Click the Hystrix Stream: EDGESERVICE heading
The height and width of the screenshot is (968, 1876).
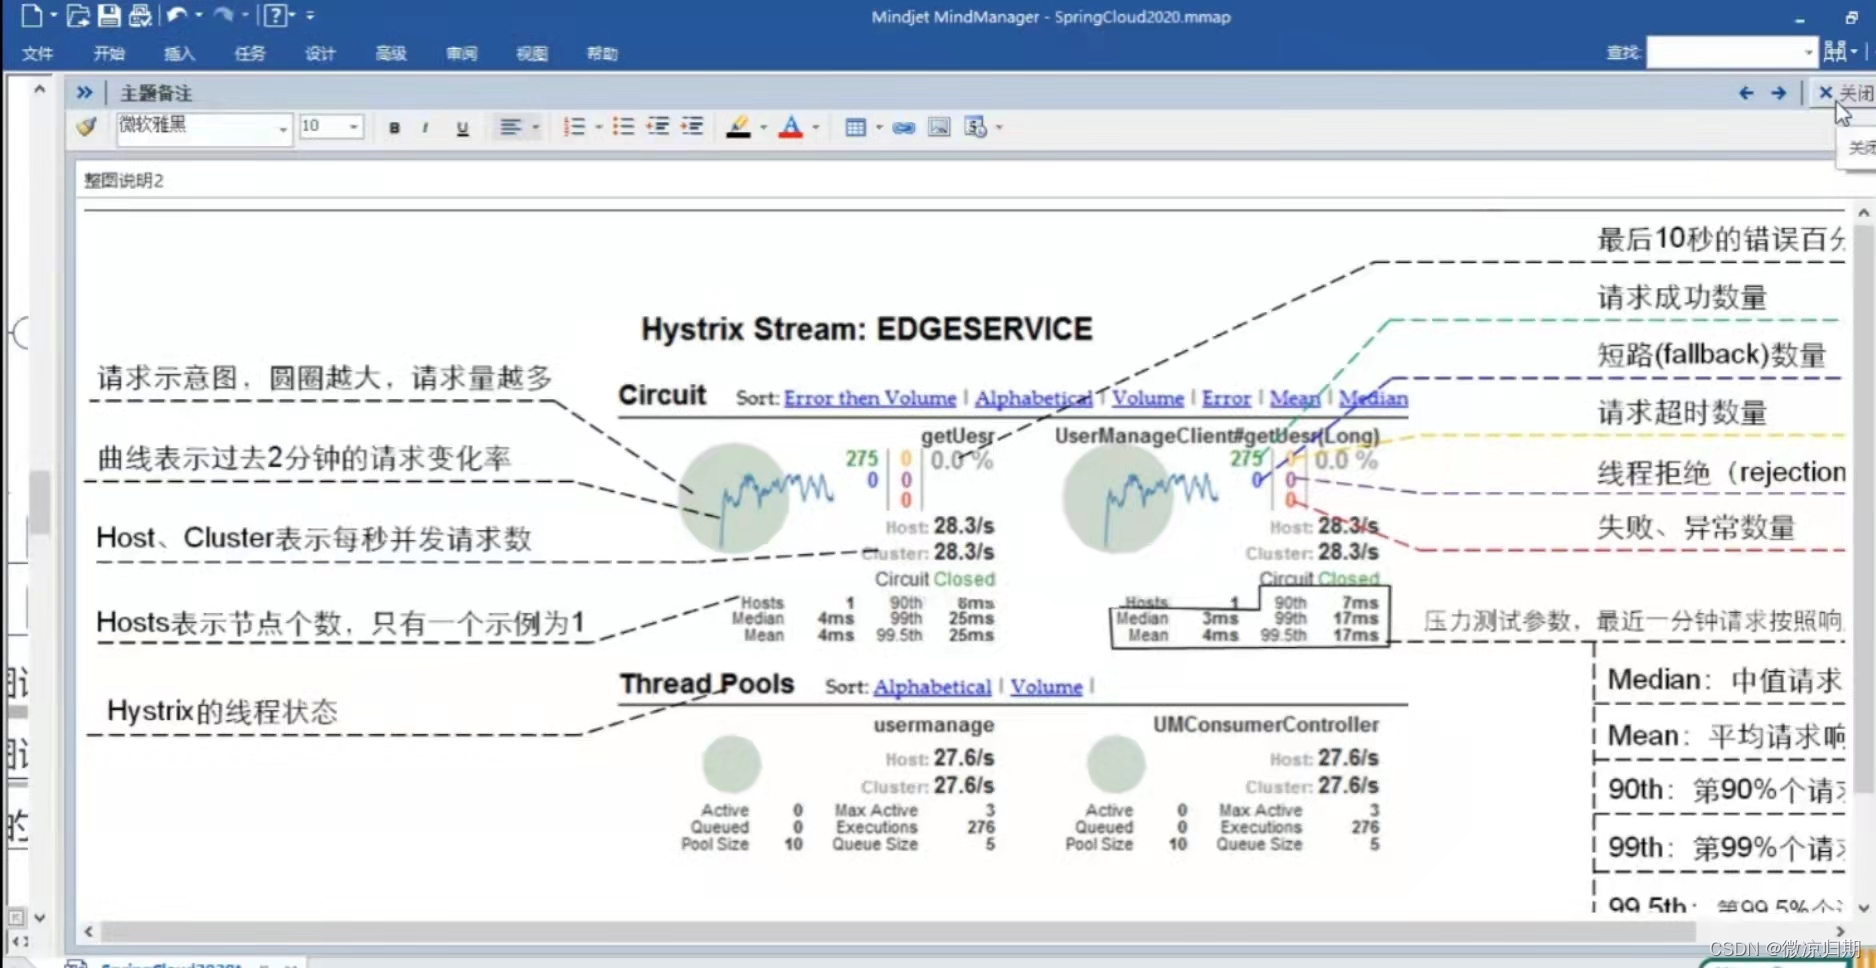pyautogui.click(x=866, y=329)
